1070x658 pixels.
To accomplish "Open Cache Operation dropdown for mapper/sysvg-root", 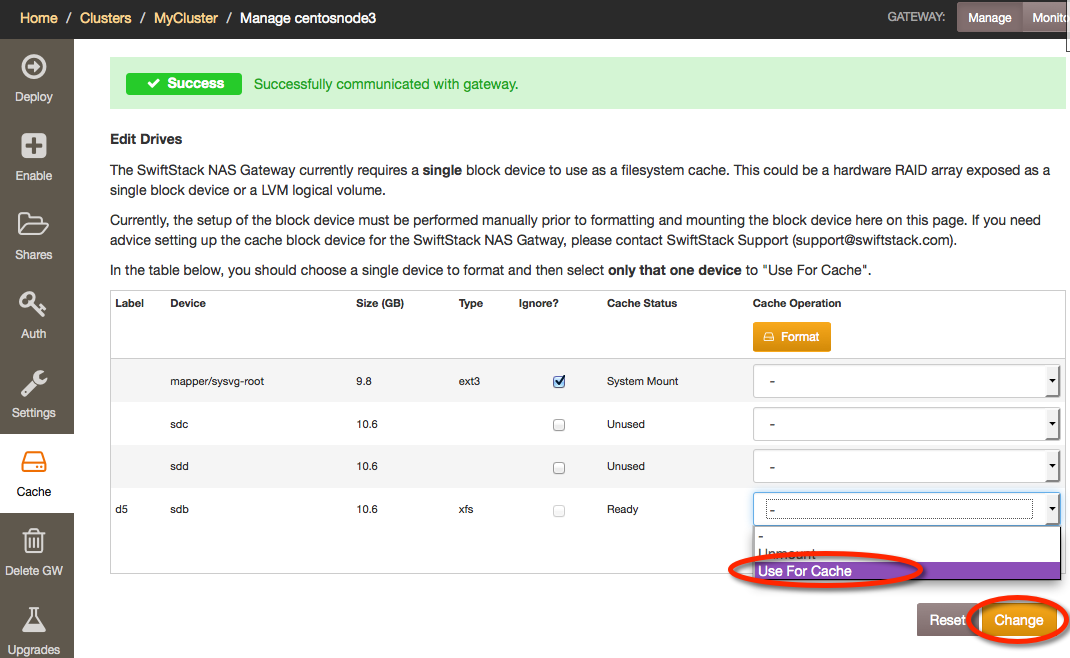I will tap(906, 381).
